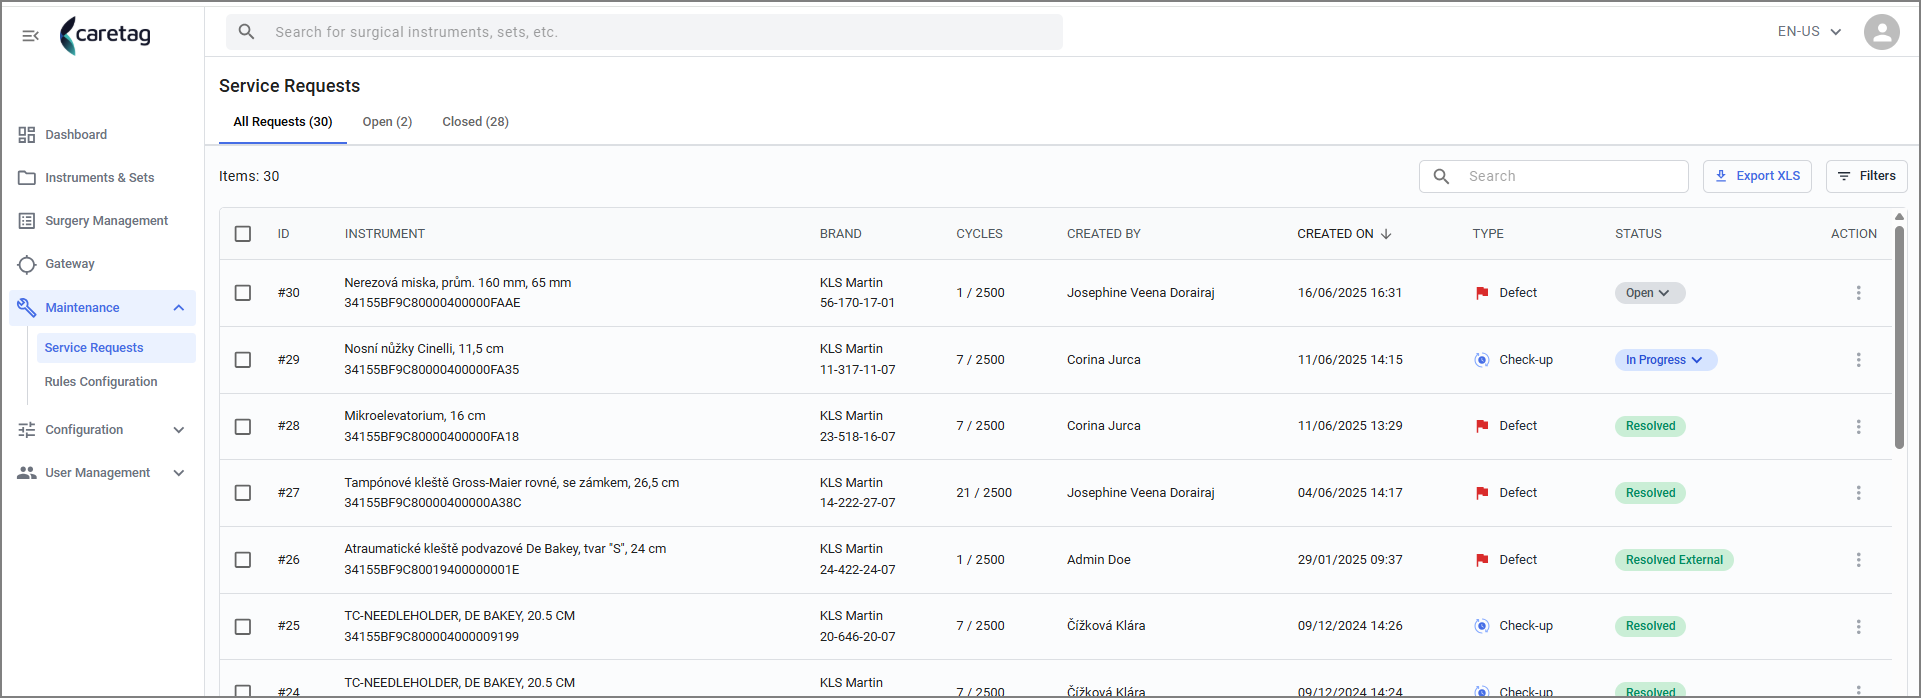Change the In Progress status dropdown for #29
The height and width of the screenshot is (698, 1921).
coord(1666,360)
